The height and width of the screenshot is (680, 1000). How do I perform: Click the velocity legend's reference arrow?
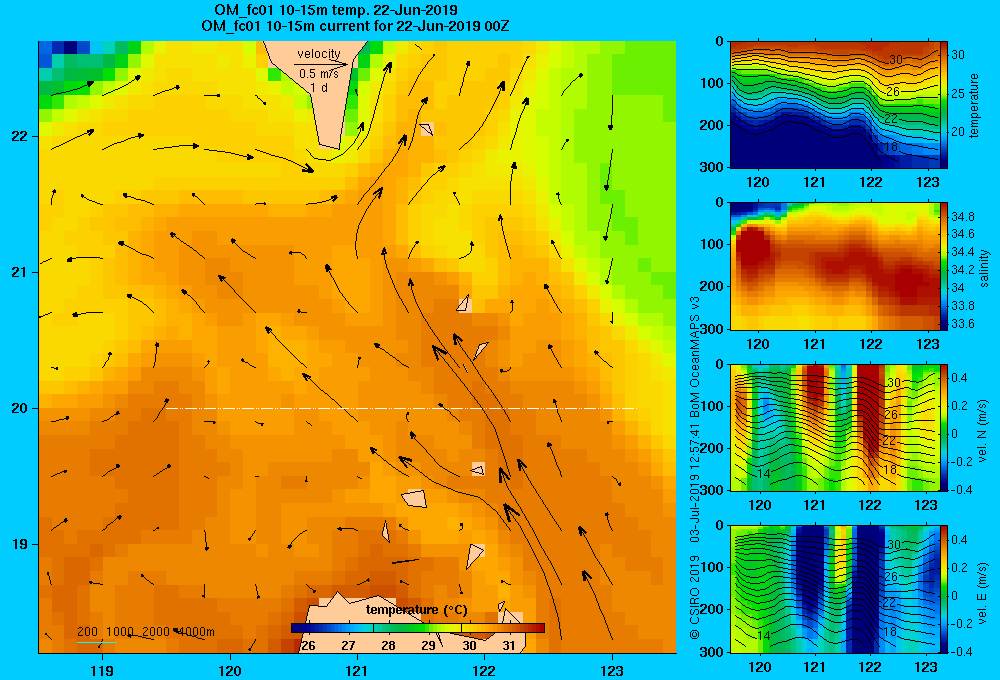tap(321, 64)
